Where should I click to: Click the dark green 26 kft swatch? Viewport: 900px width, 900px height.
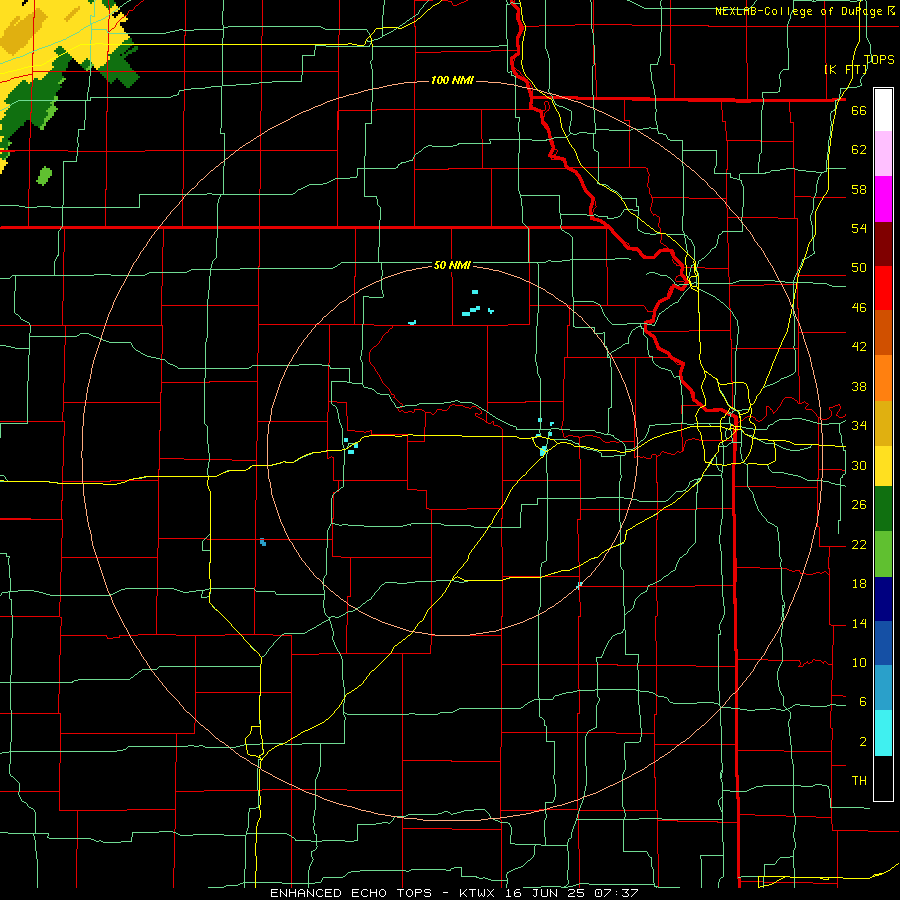pos(883,509)
